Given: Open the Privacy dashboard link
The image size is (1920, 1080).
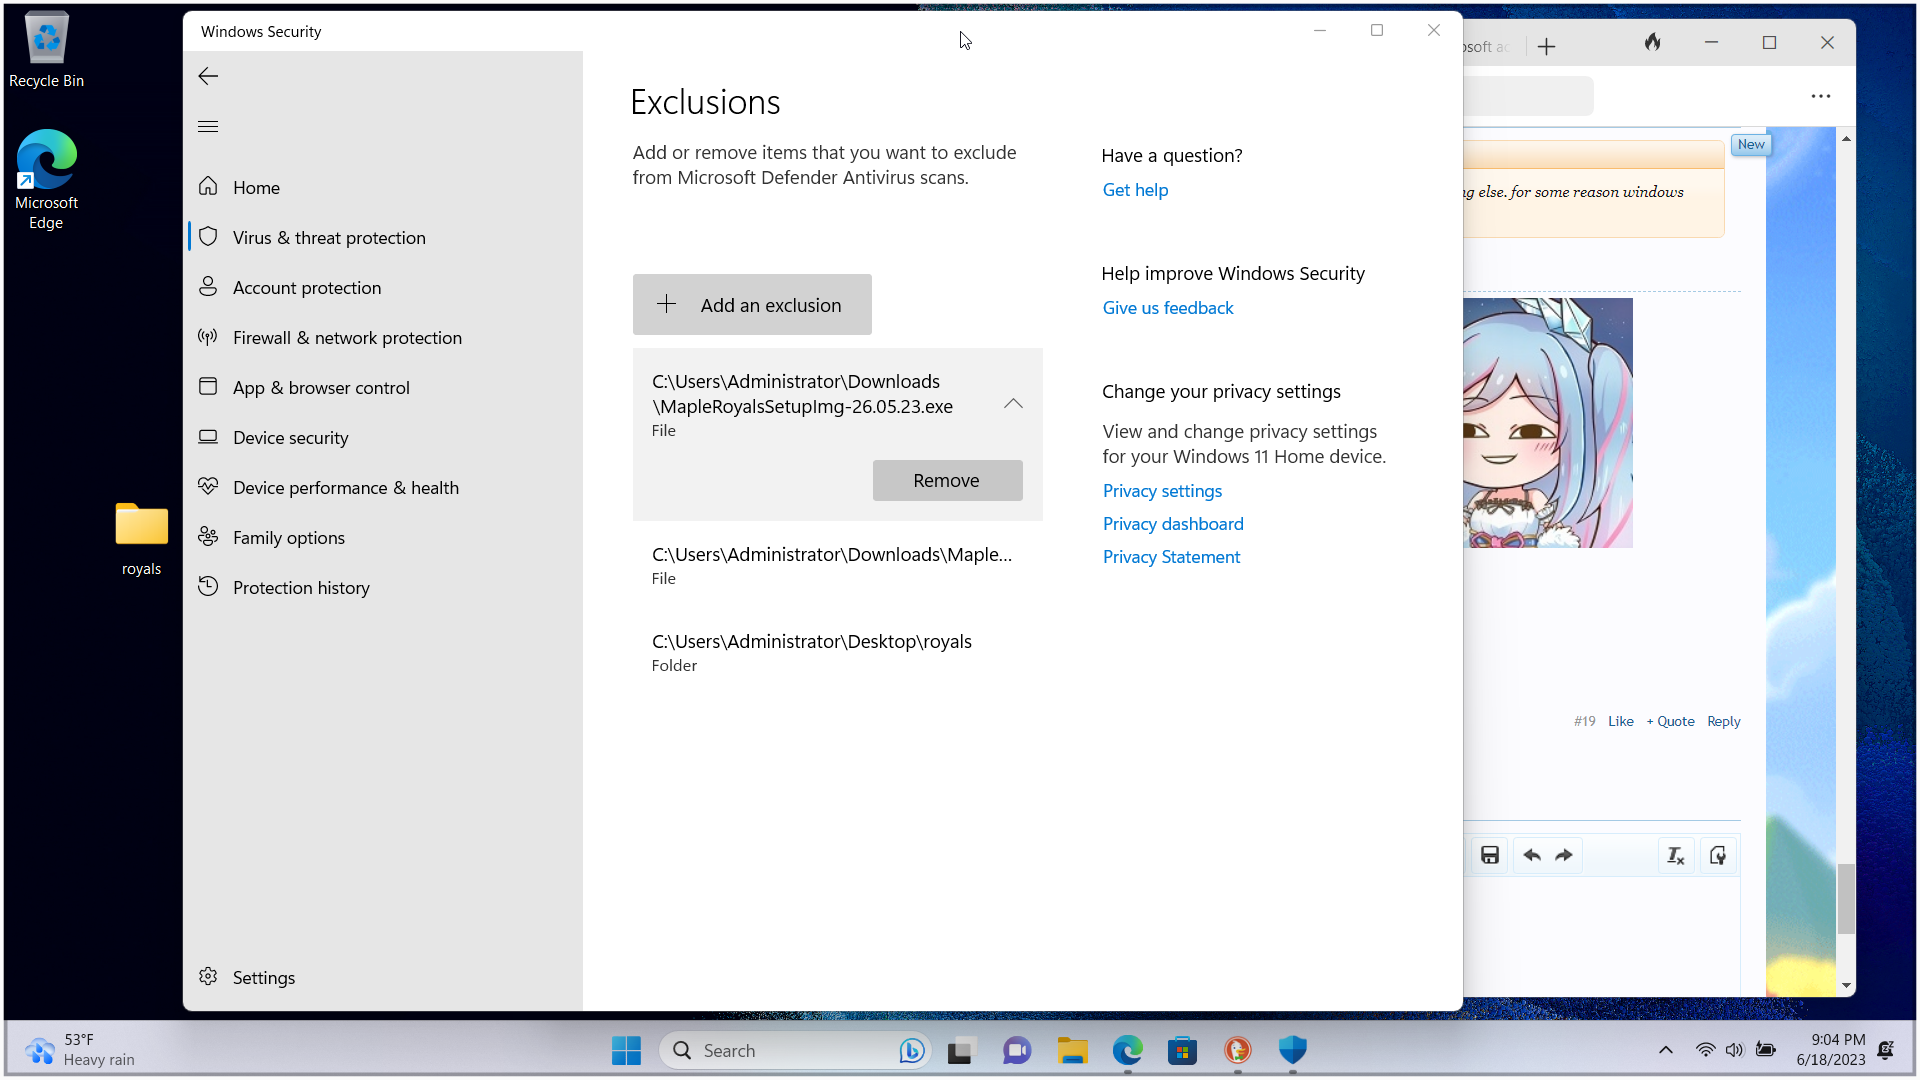Looking at the screenshot, I should 1173,524.
